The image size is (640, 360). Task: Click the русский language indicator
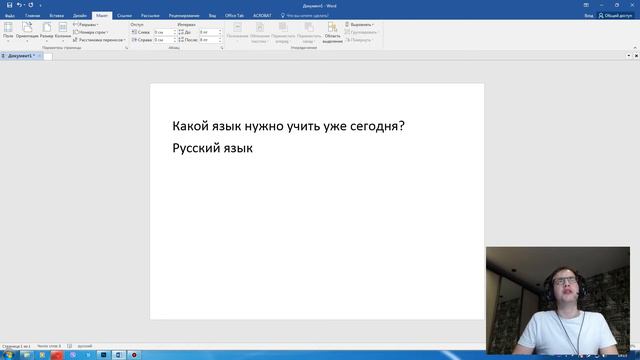point(85,346)
